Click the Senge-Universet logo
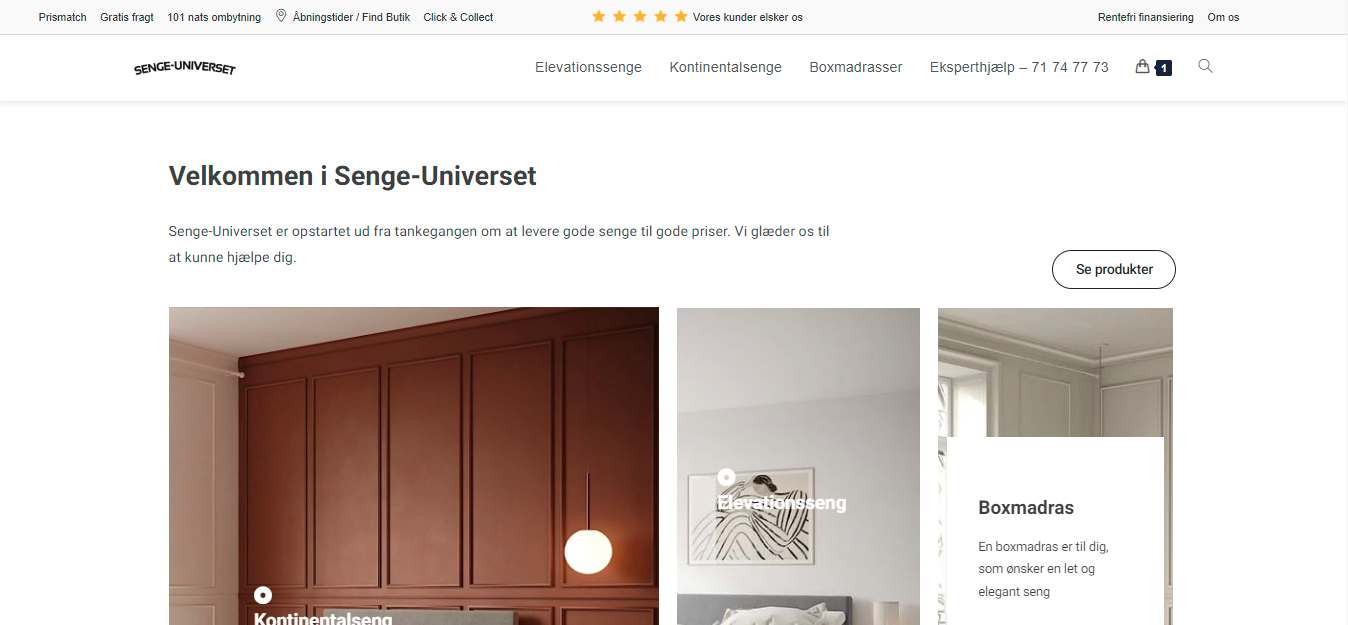This screenshot has height=625, width=1348. [x=185, y=68]
